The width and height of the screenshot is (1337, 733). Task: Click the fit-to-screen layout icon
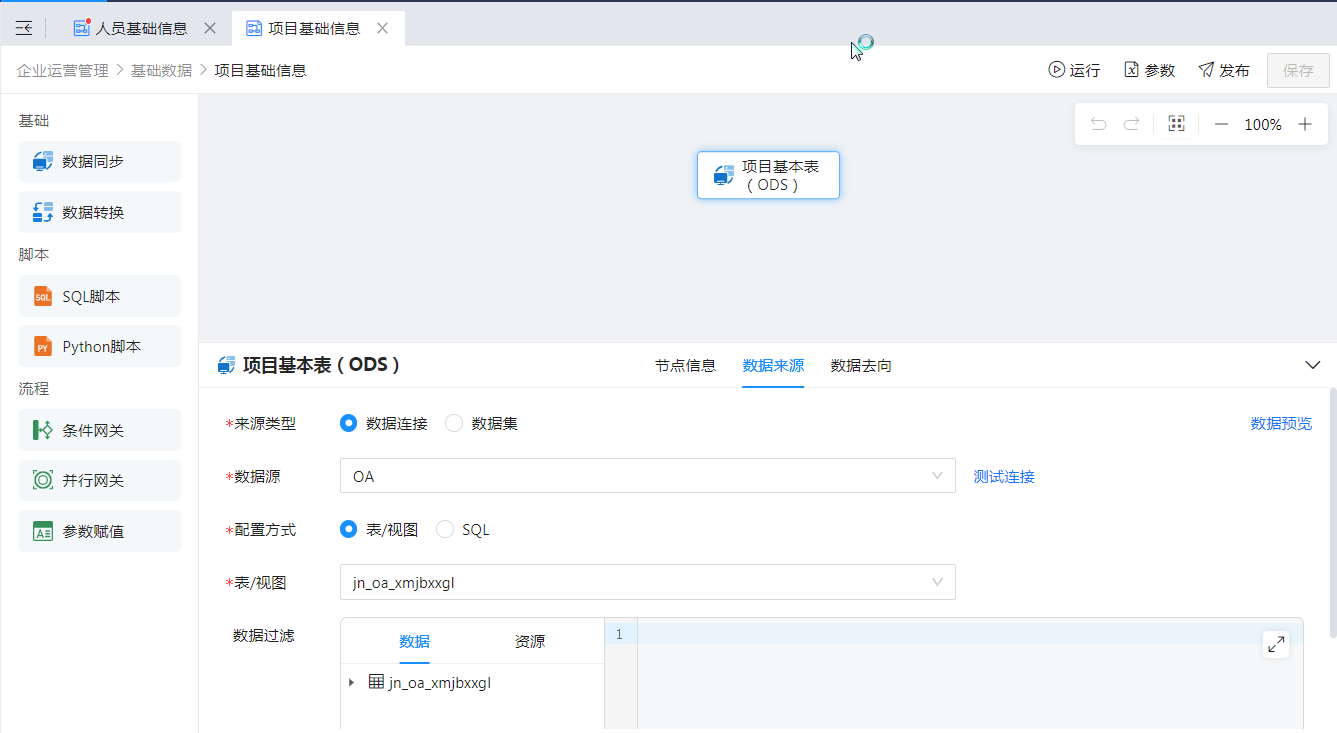[1176, 124]
